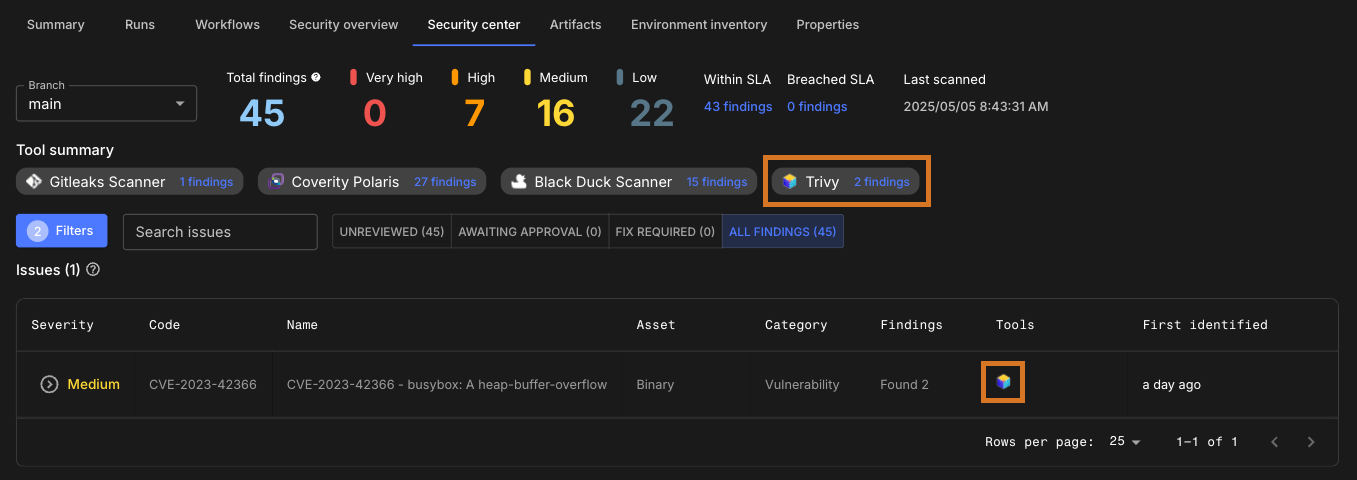Click the High count 7
The width and height of the screenshot is (1357, 480).
(474, 113)
